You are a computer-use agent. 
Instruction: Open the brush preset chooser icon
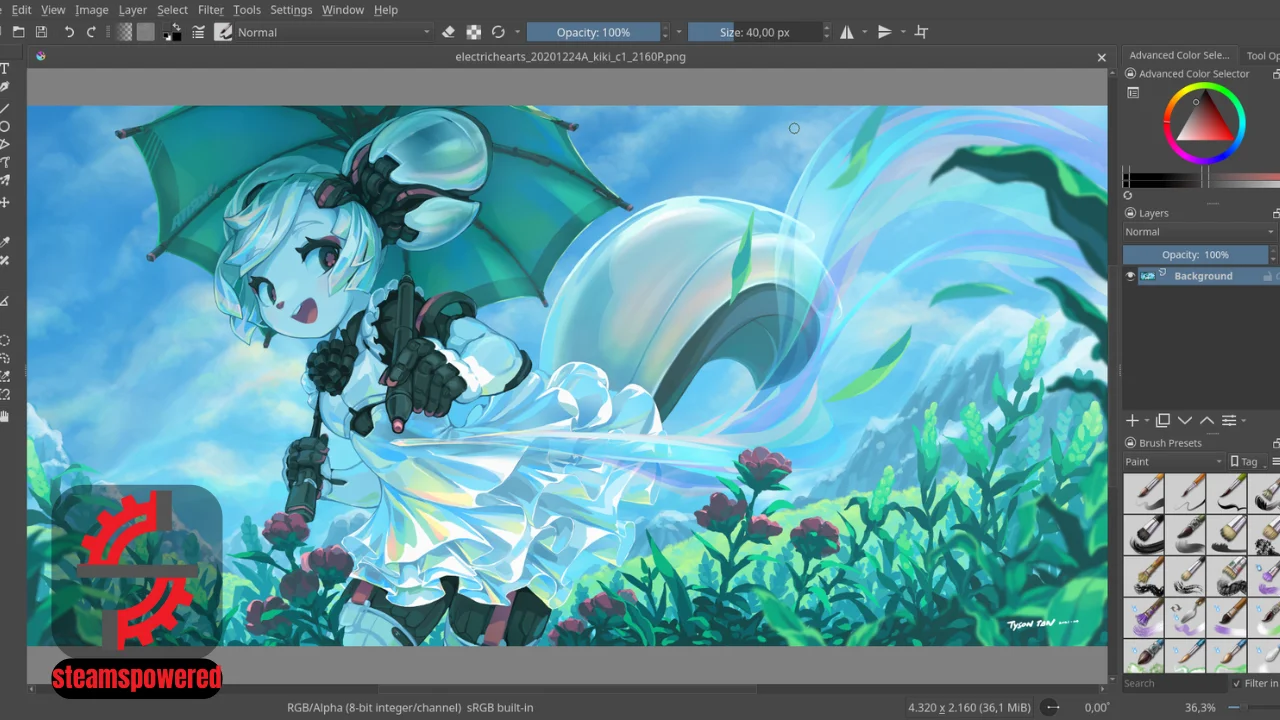(x=223, y=32)
